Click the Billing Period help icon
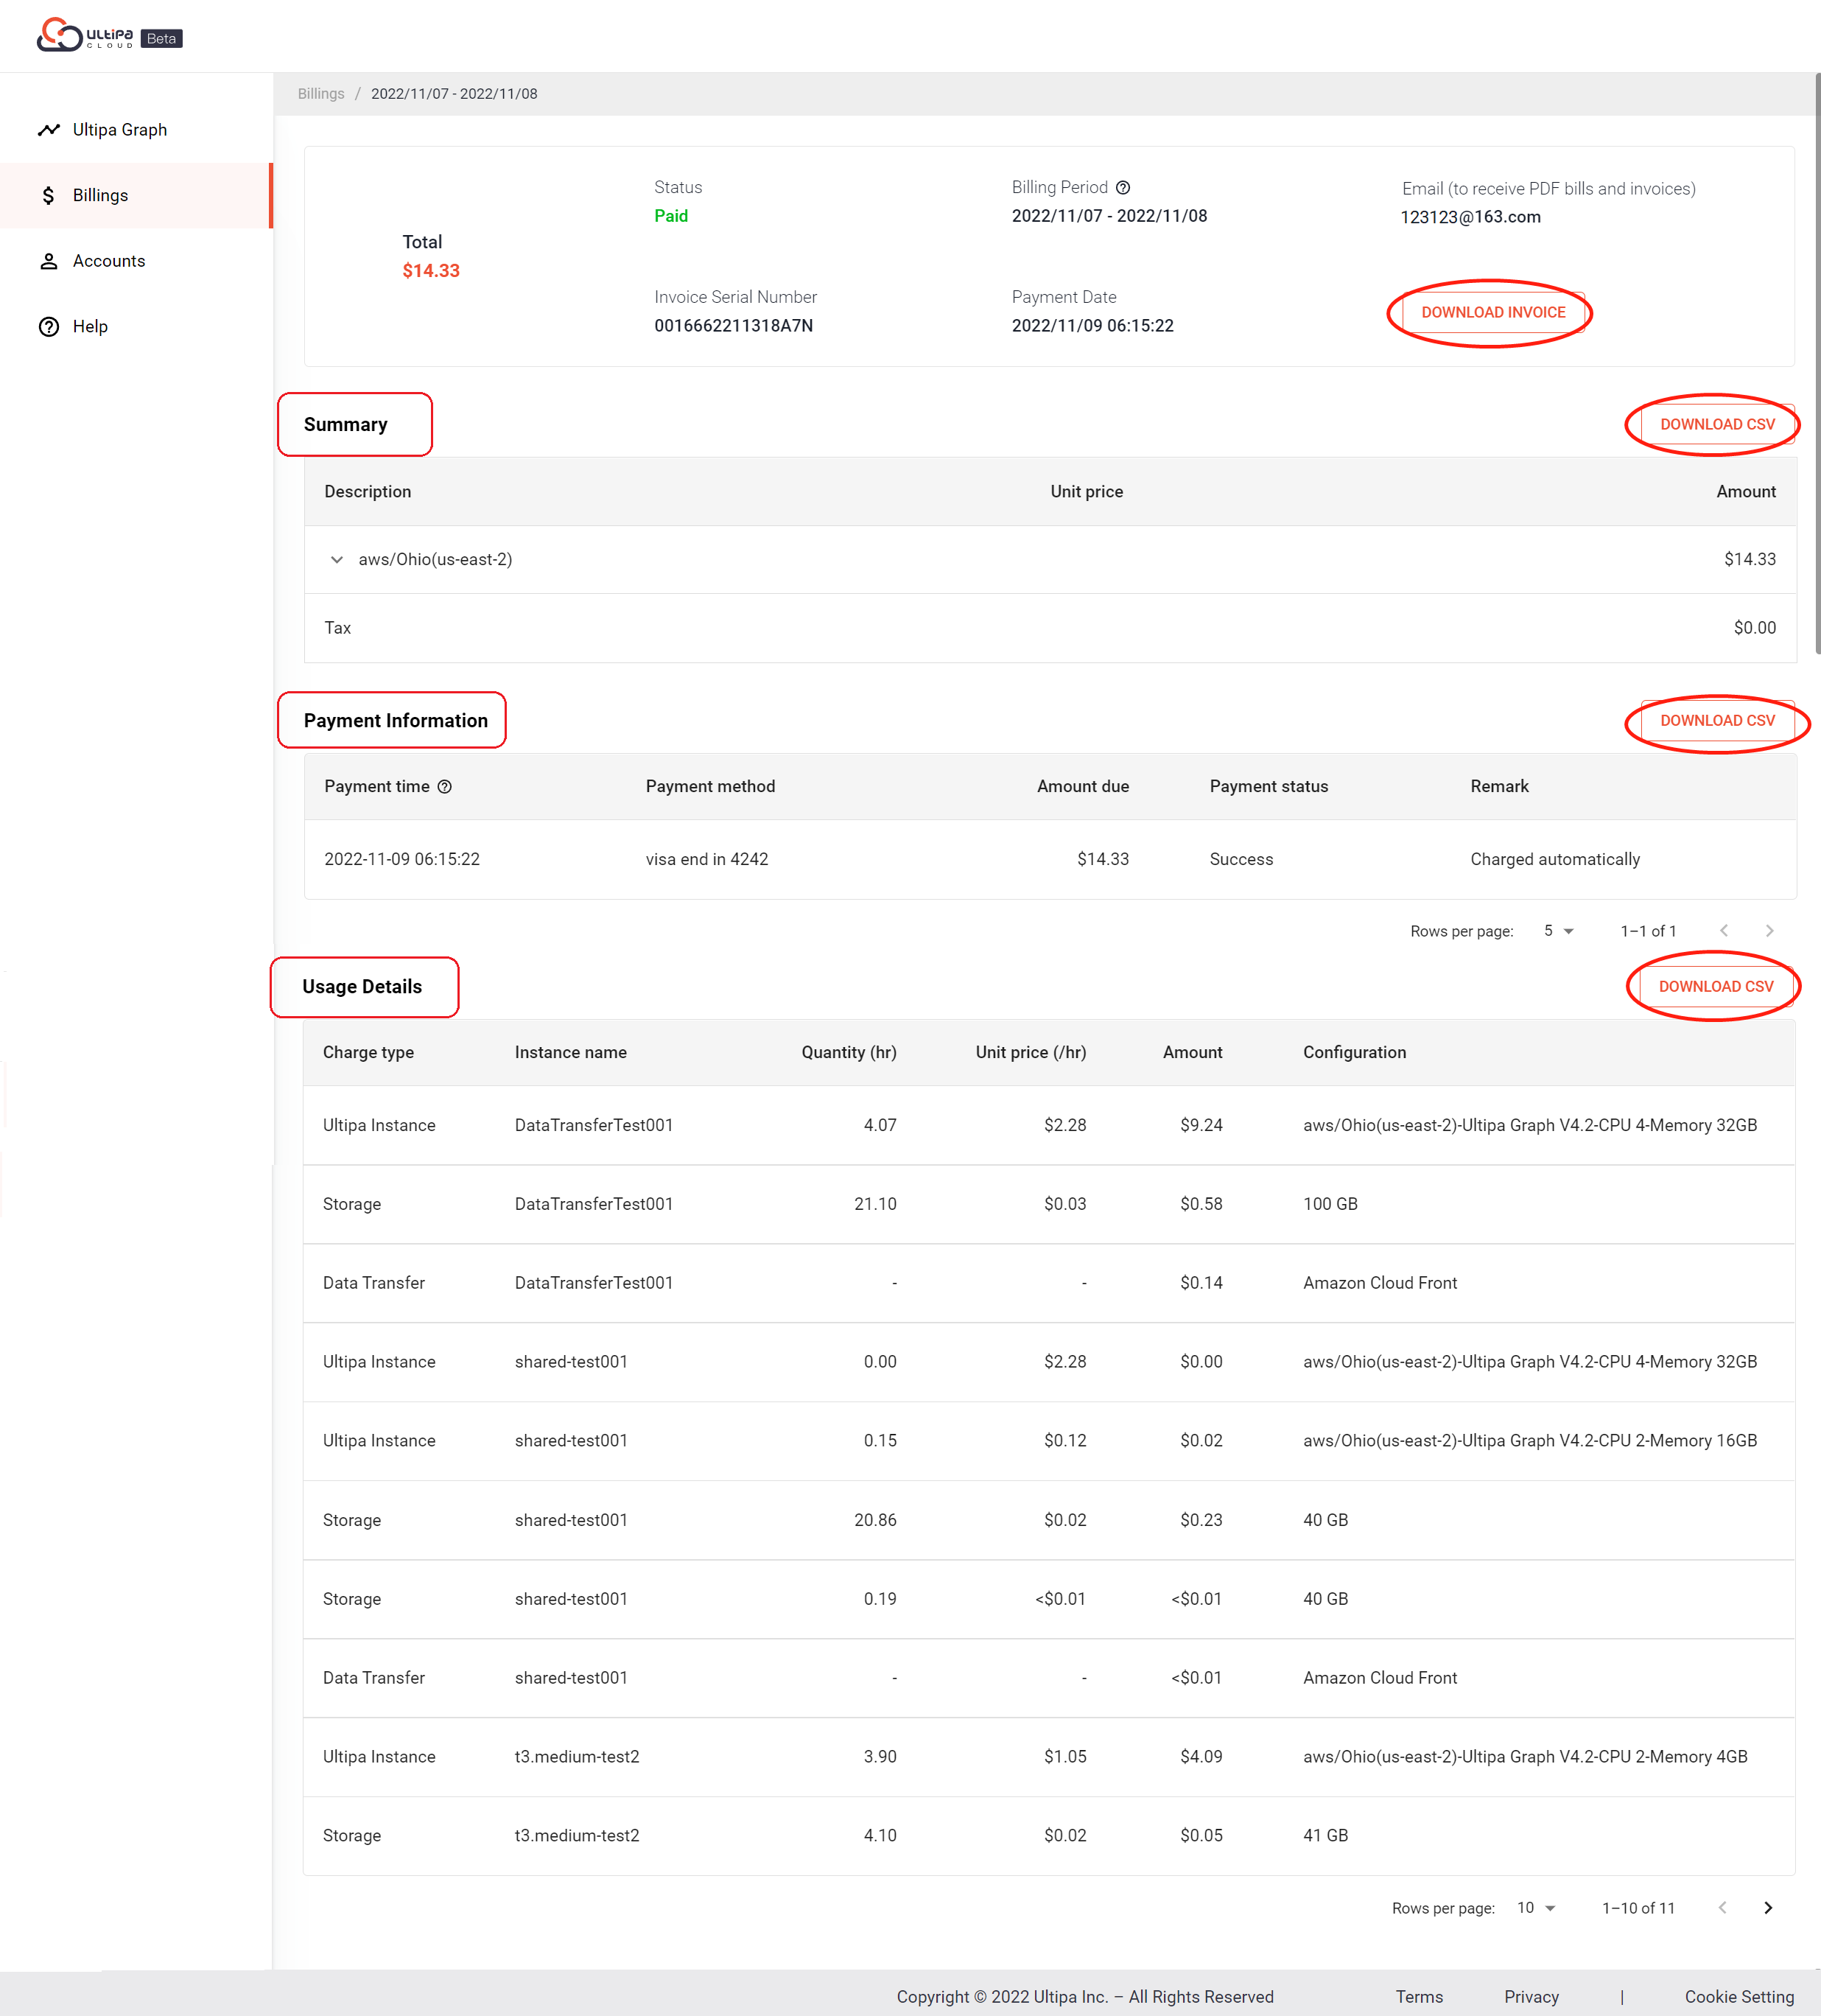The image size is (1821, 2016). pyautogui.click(x=1123, y=188)
